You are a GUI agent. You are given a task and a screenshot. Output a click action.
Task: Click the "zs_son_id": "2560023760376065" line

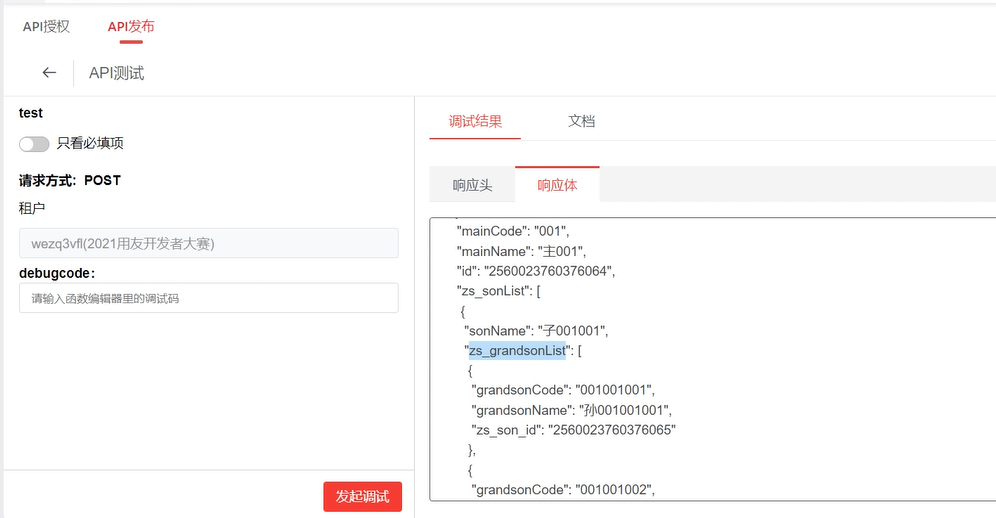(x=574, y=430)
